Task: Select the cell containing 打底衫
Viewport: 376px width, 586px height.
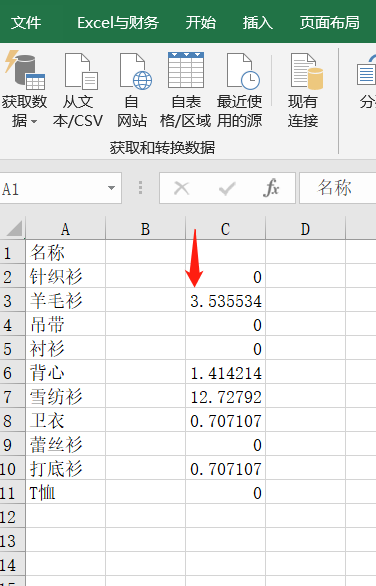Action: [x=65, y=468]
